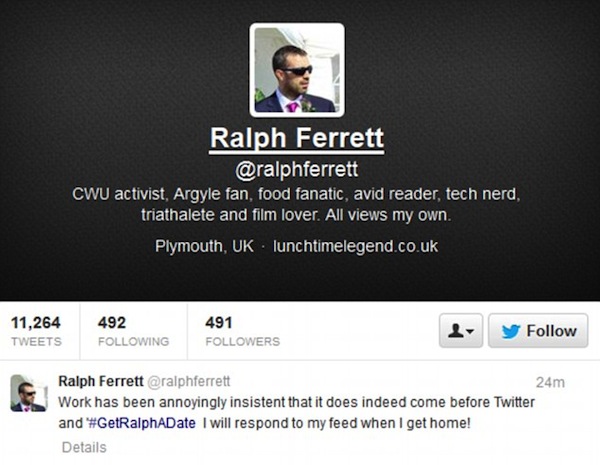Click the Follow button with bird icon
This screenshot has width=600, height=465.
point(538,331)
